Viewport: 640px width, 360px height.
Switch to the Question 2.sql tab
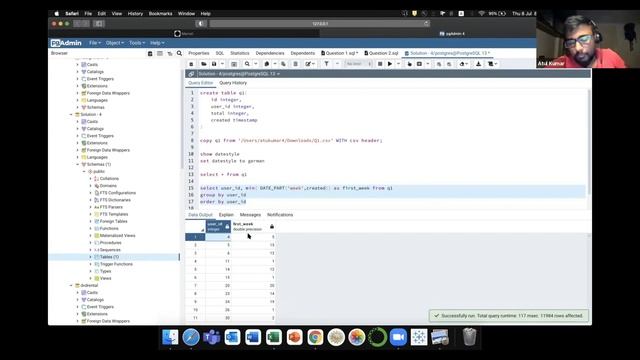(x=381, y=53)
